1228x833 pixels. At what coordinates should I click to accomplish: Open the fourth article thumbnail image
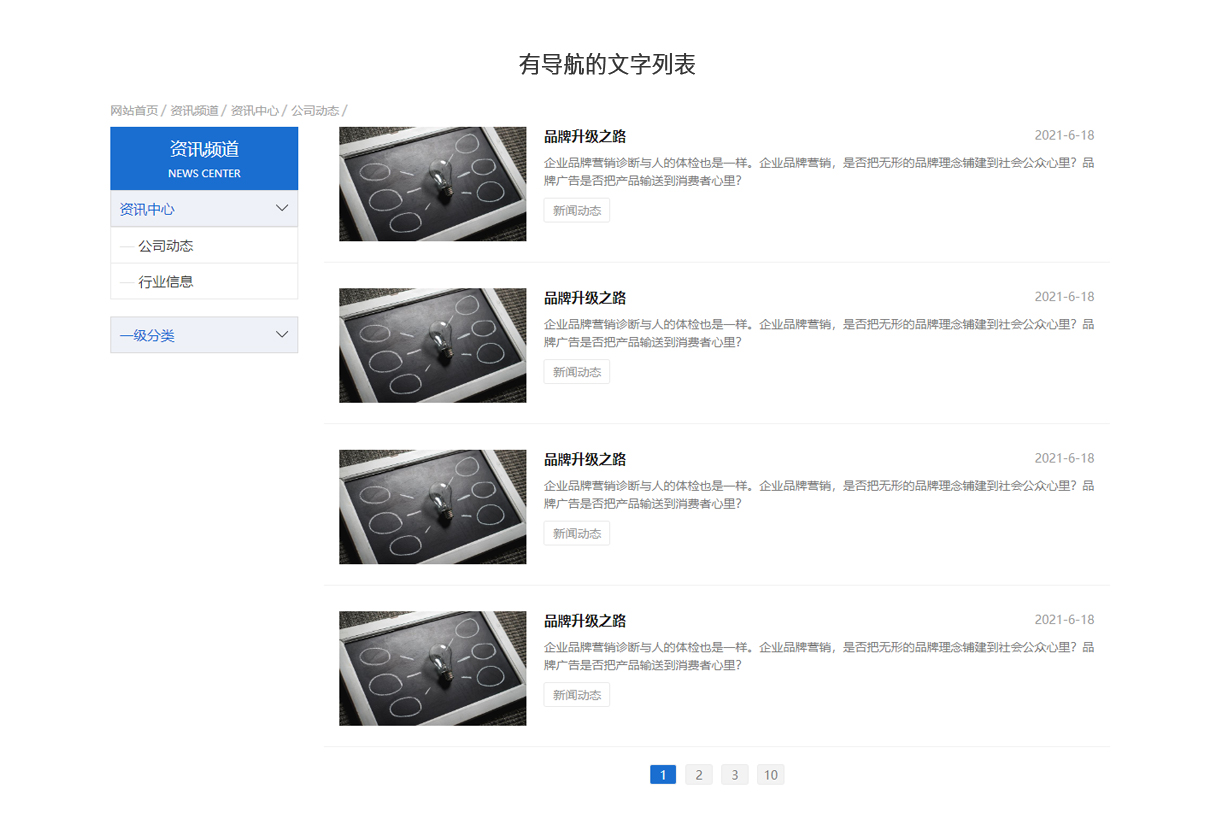tap(432, 668)
